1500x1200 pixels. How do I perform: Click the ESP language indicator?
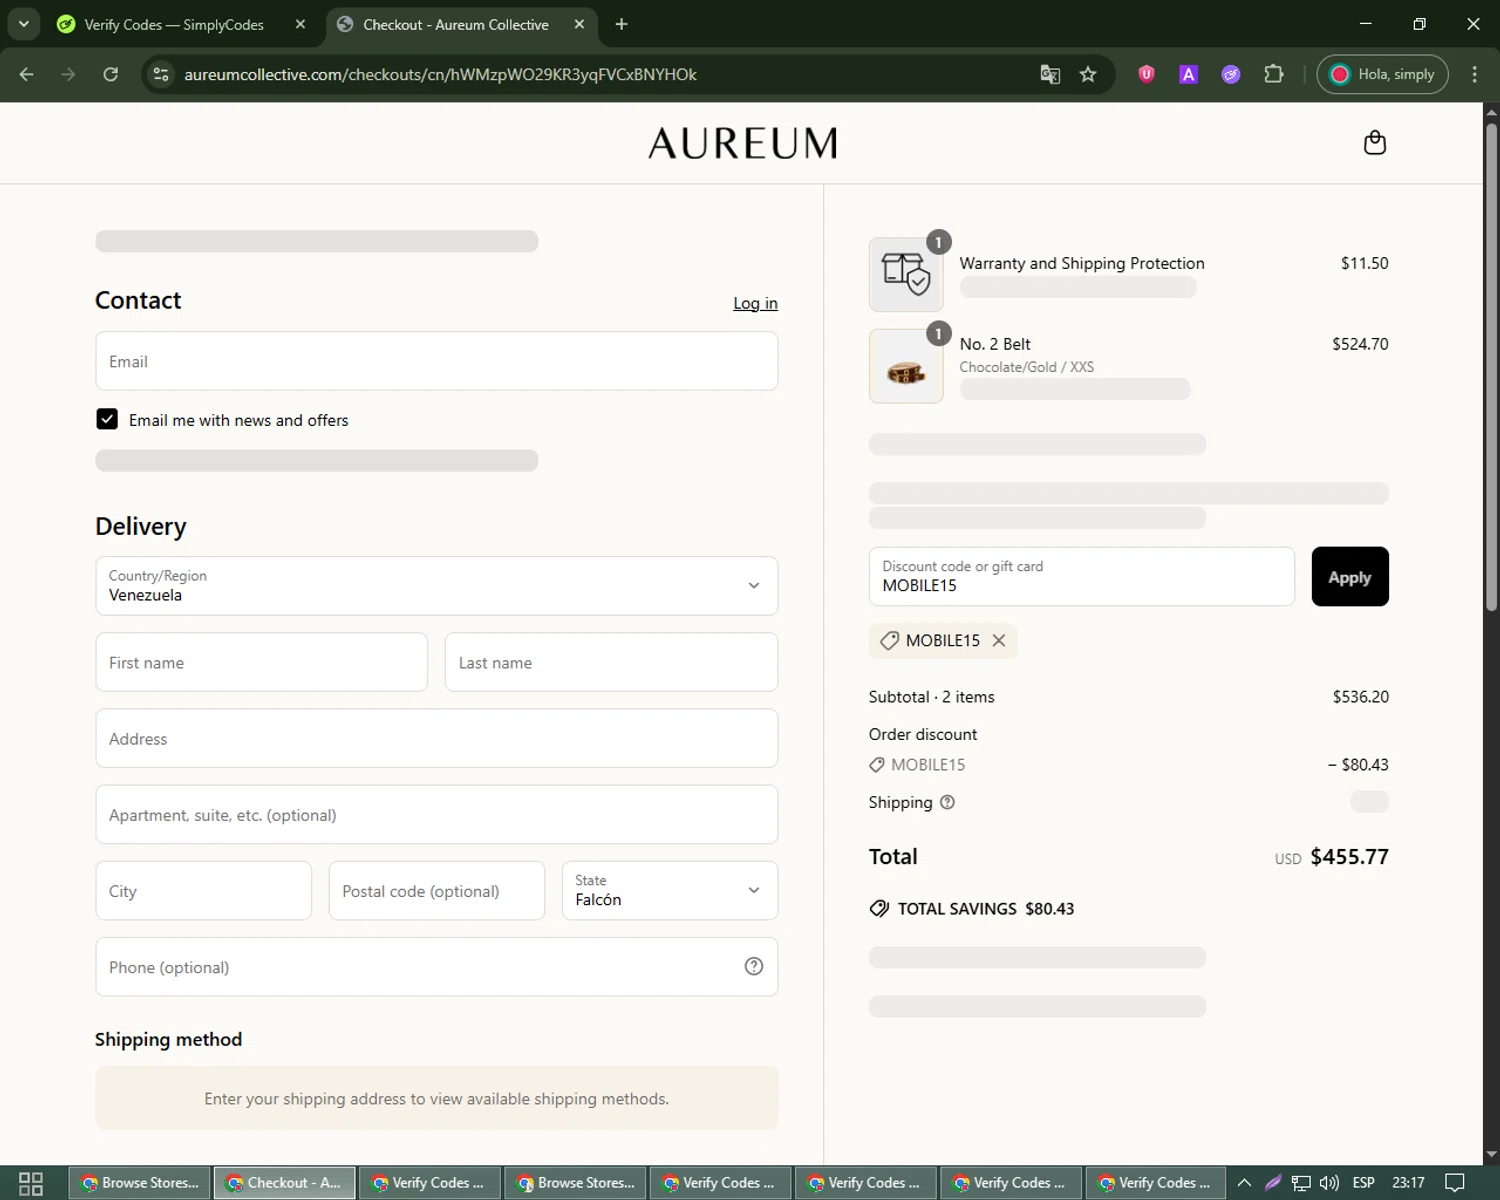1363,1183
